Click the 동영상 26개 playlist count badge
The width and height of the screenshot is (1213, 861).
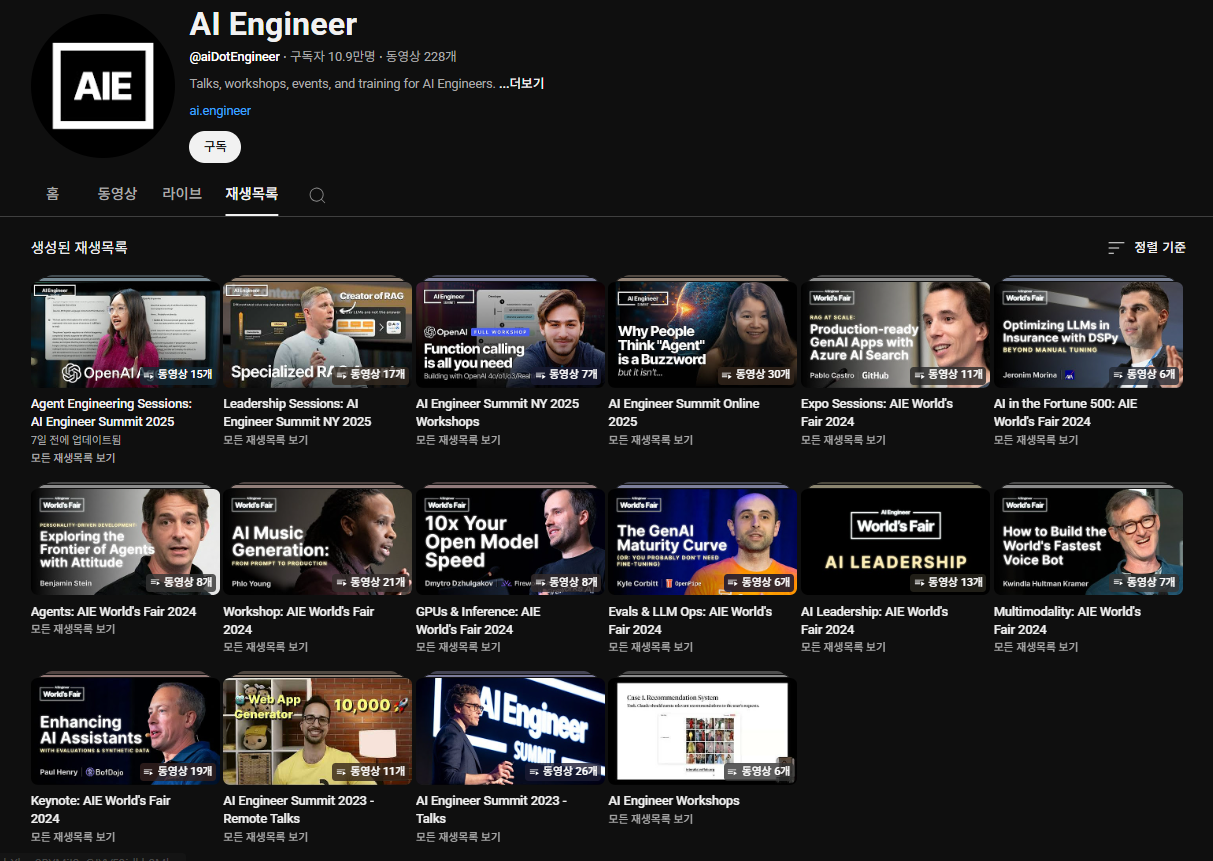point(563,771)
